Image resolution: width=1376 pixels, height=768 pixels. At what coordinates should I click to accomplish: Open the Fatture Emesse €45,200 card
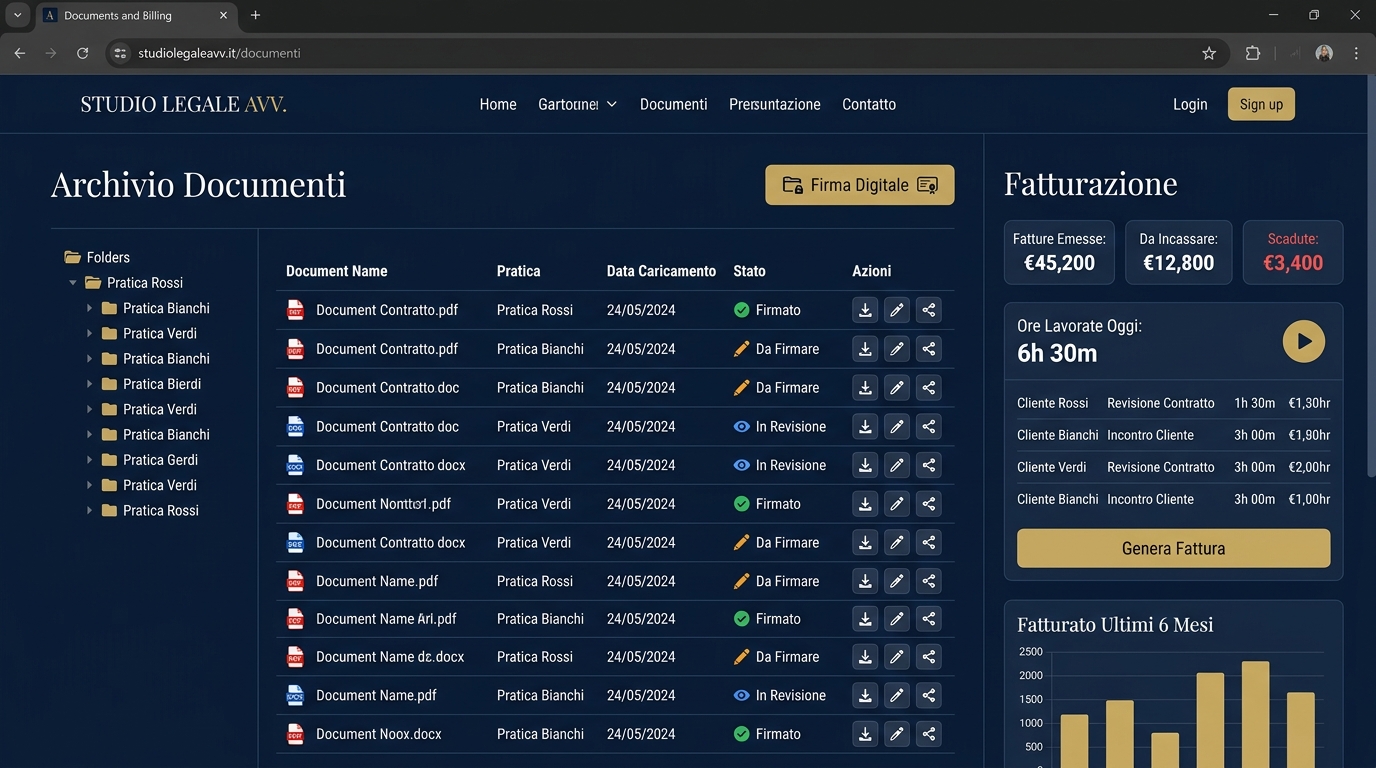(x=1059, y=252)
